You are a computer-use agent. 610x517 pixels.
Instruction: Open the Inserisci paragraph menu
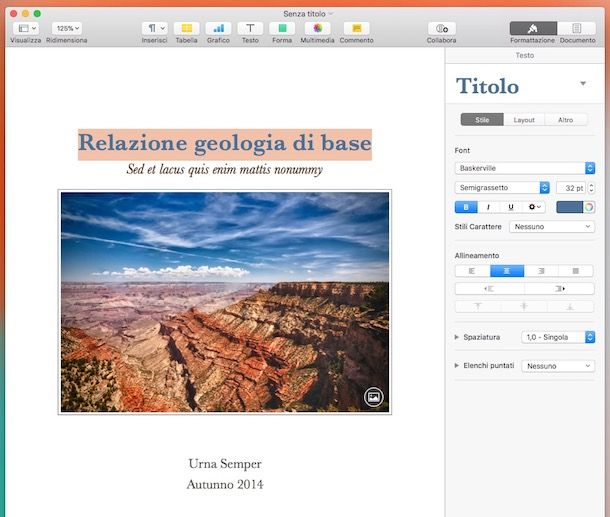(x=154, y=28)
